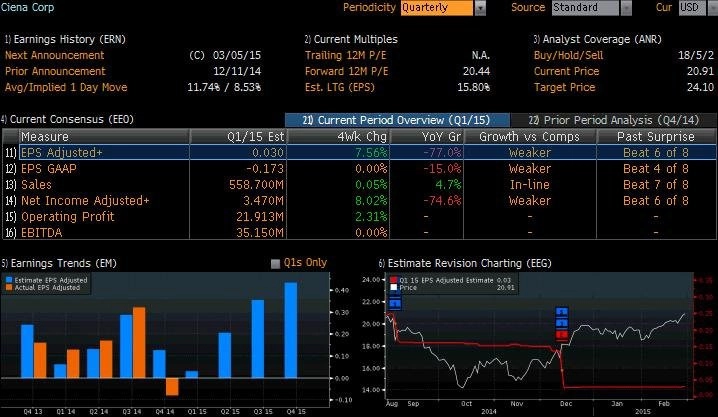Click Avg/Implied 1 Day Move label
Screen dimensions: 718x417
(x=66, y=87)
